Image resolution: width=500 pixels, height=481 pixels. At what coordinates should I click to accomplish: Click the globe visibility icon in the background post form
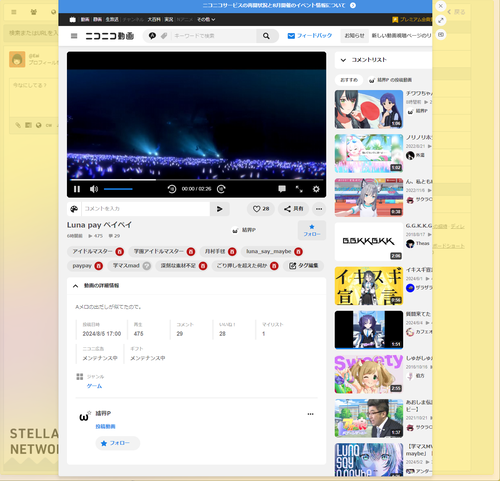coord(39,125)
